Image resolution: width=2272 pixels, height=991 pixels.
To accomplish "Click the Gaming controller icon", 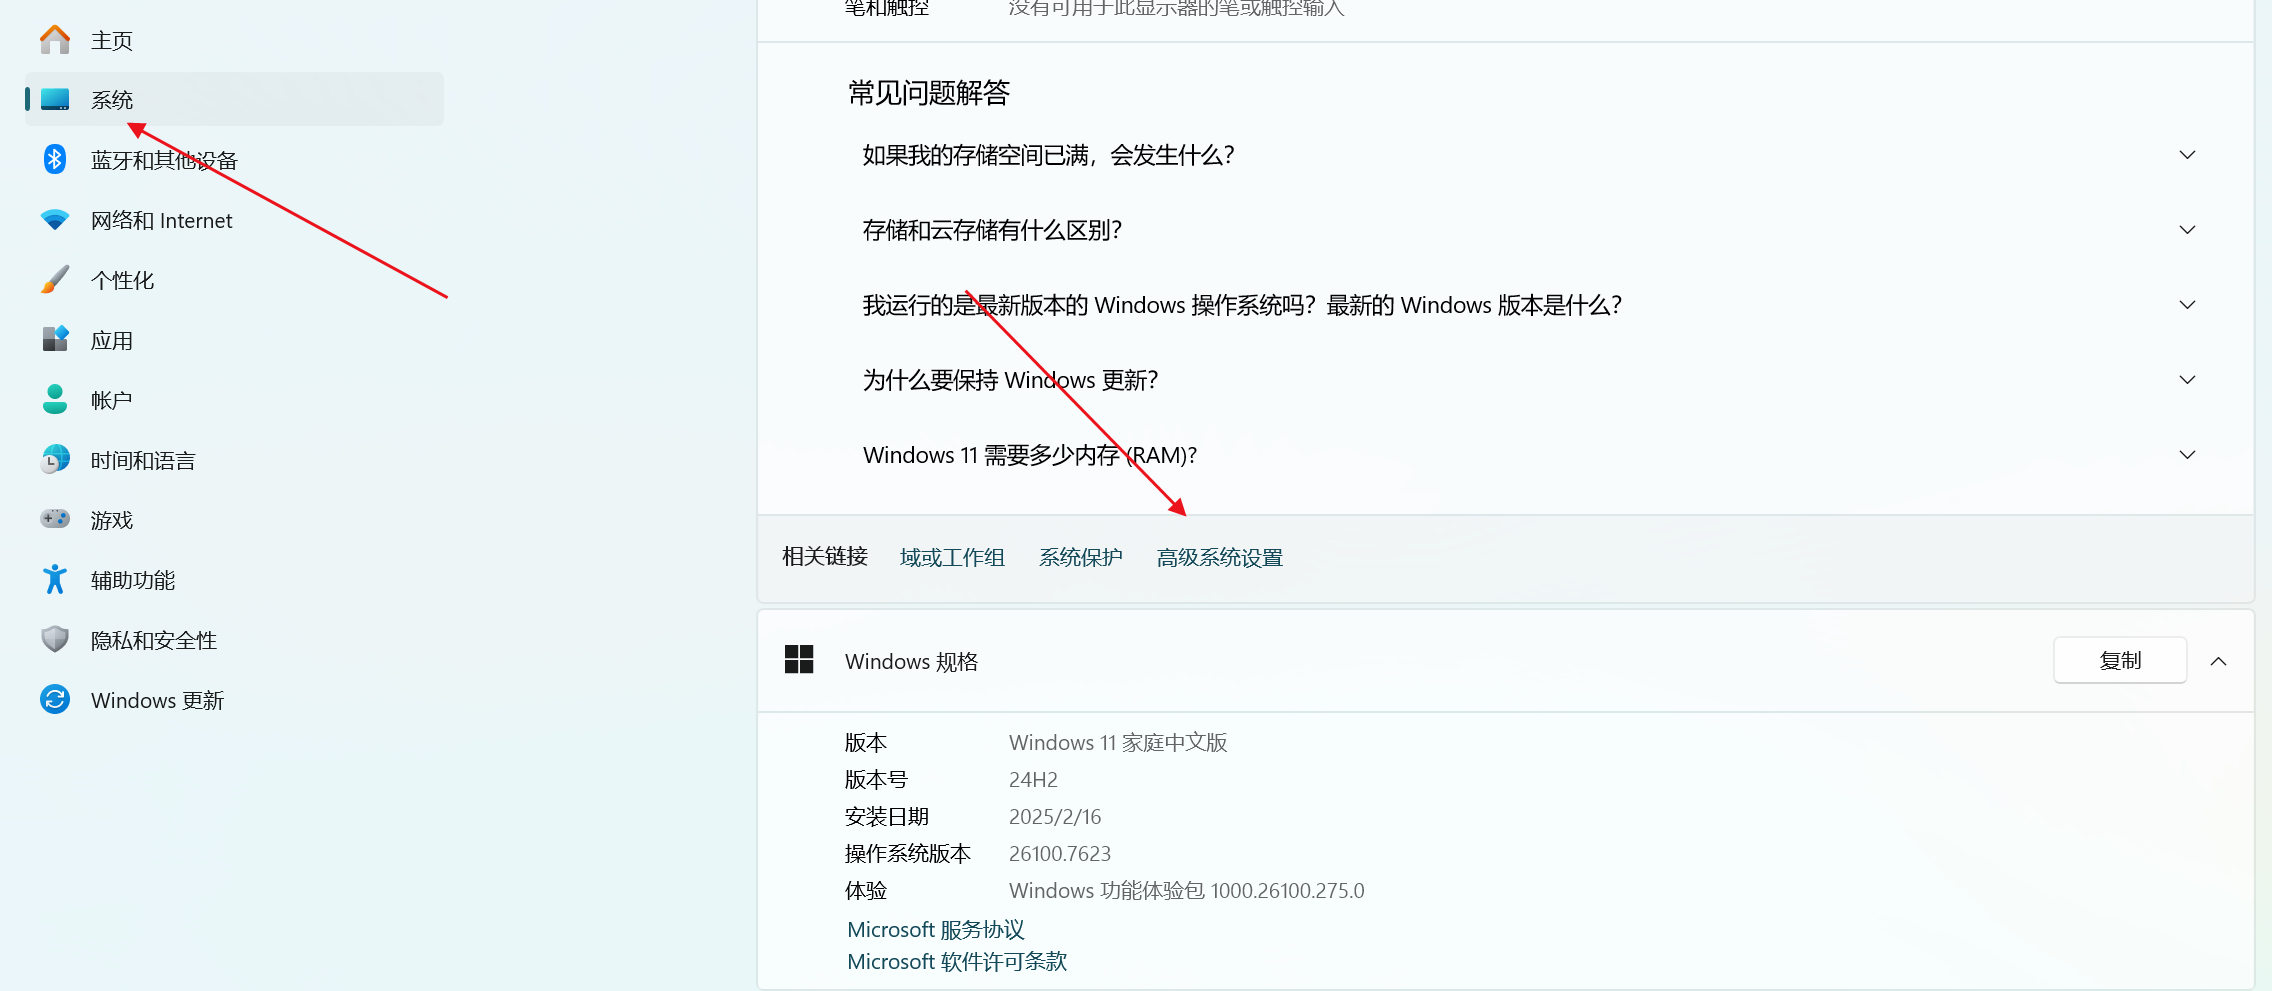I will coord(55,519).
